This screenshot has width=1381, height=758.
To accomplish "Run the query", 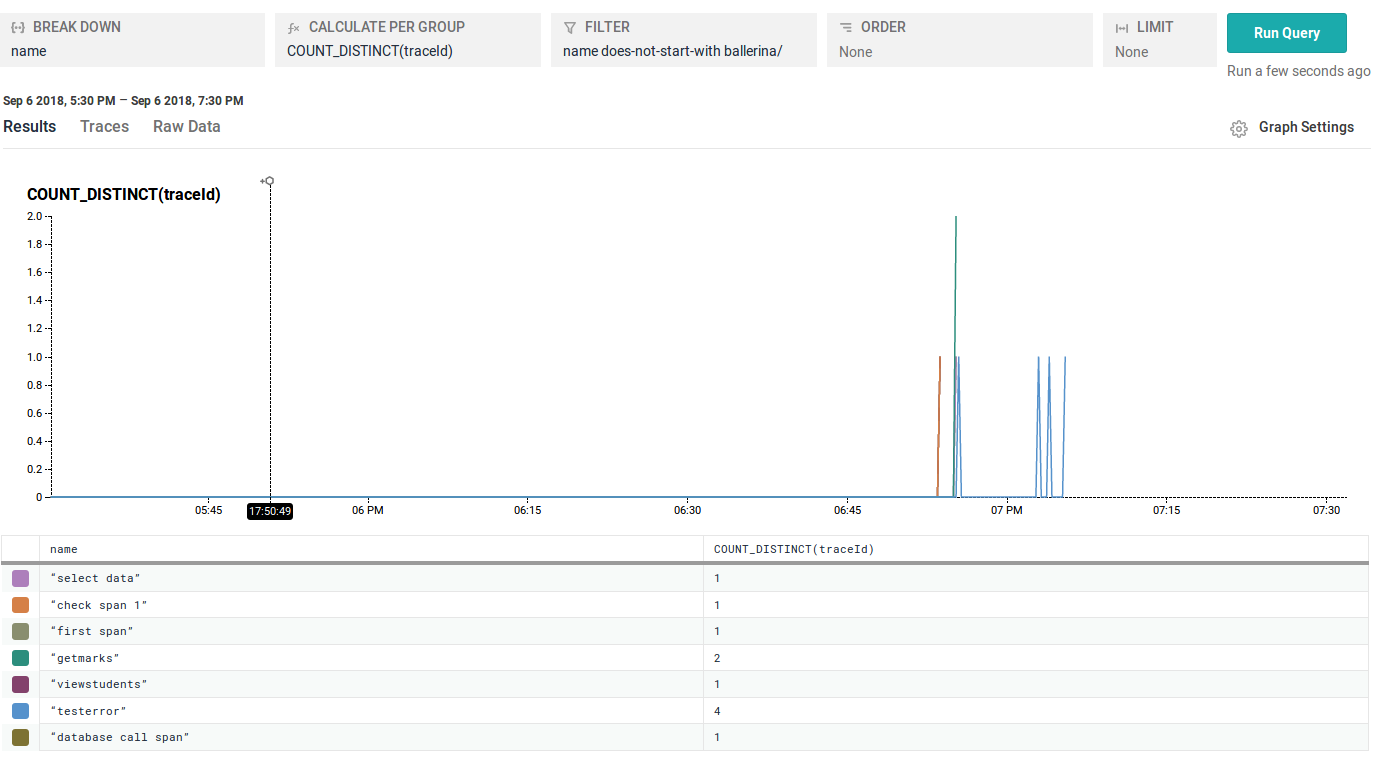I will [1286, 33].
